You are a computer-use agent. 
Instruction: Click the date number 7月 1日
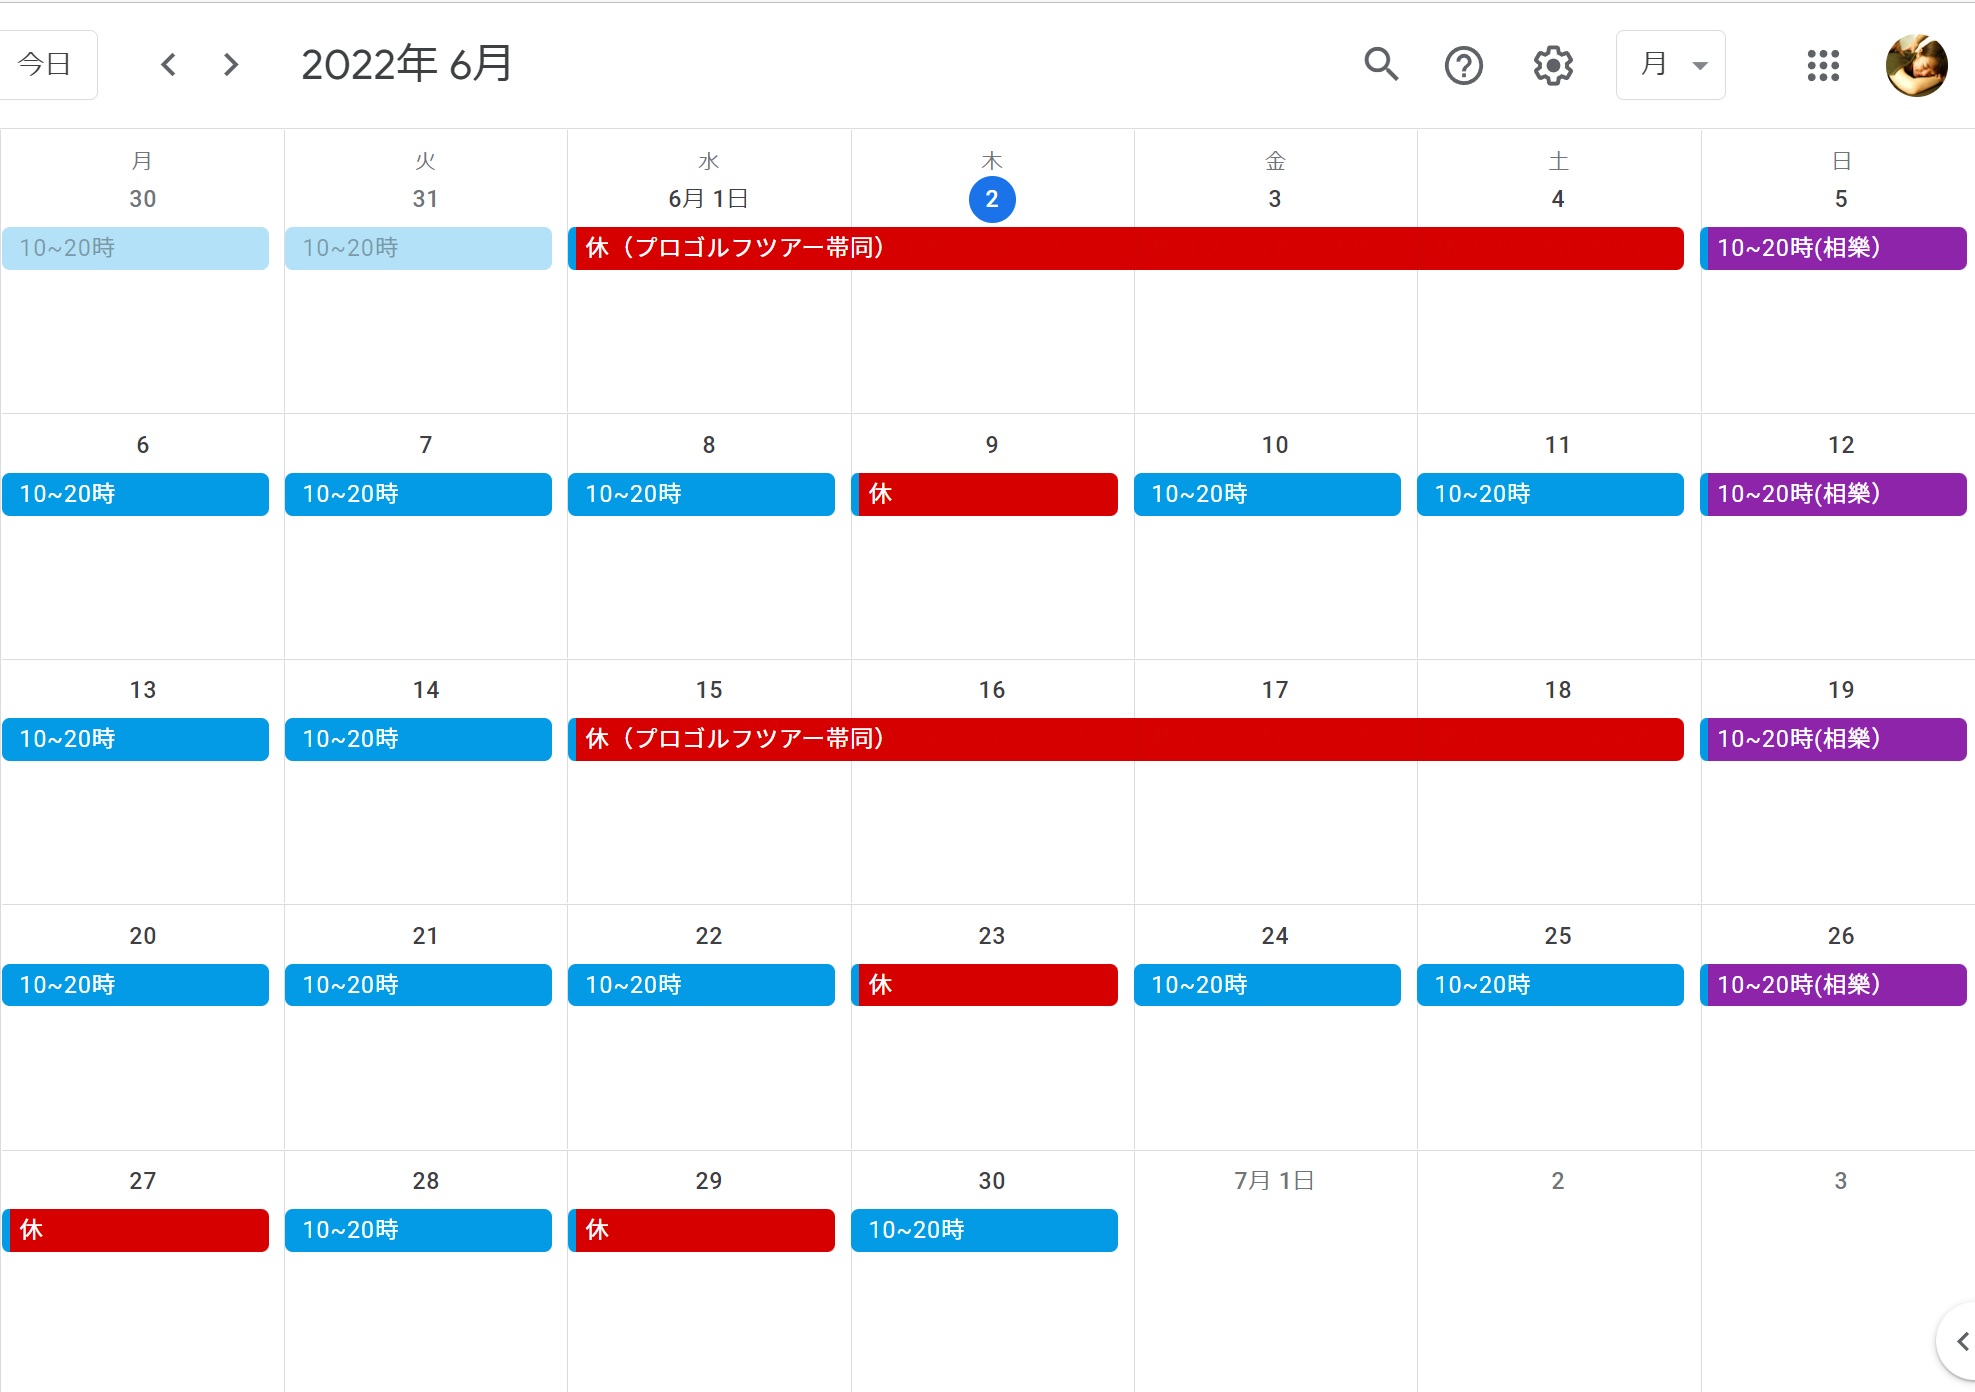[x=1274, y=1181]
